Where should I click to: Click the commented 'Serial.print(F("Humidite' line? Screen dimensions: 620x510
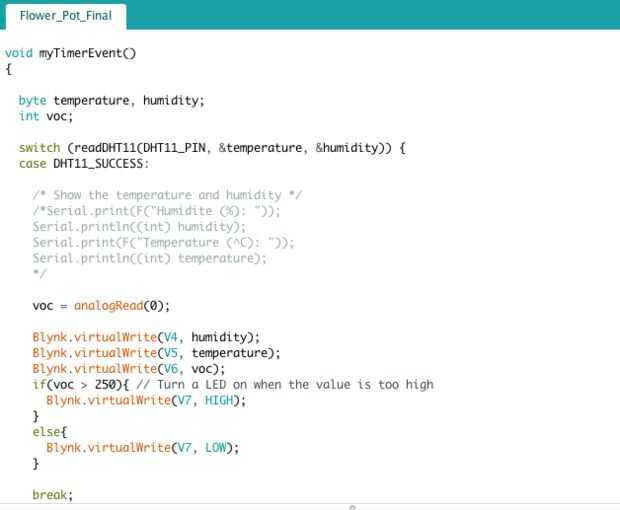[156, 211]
